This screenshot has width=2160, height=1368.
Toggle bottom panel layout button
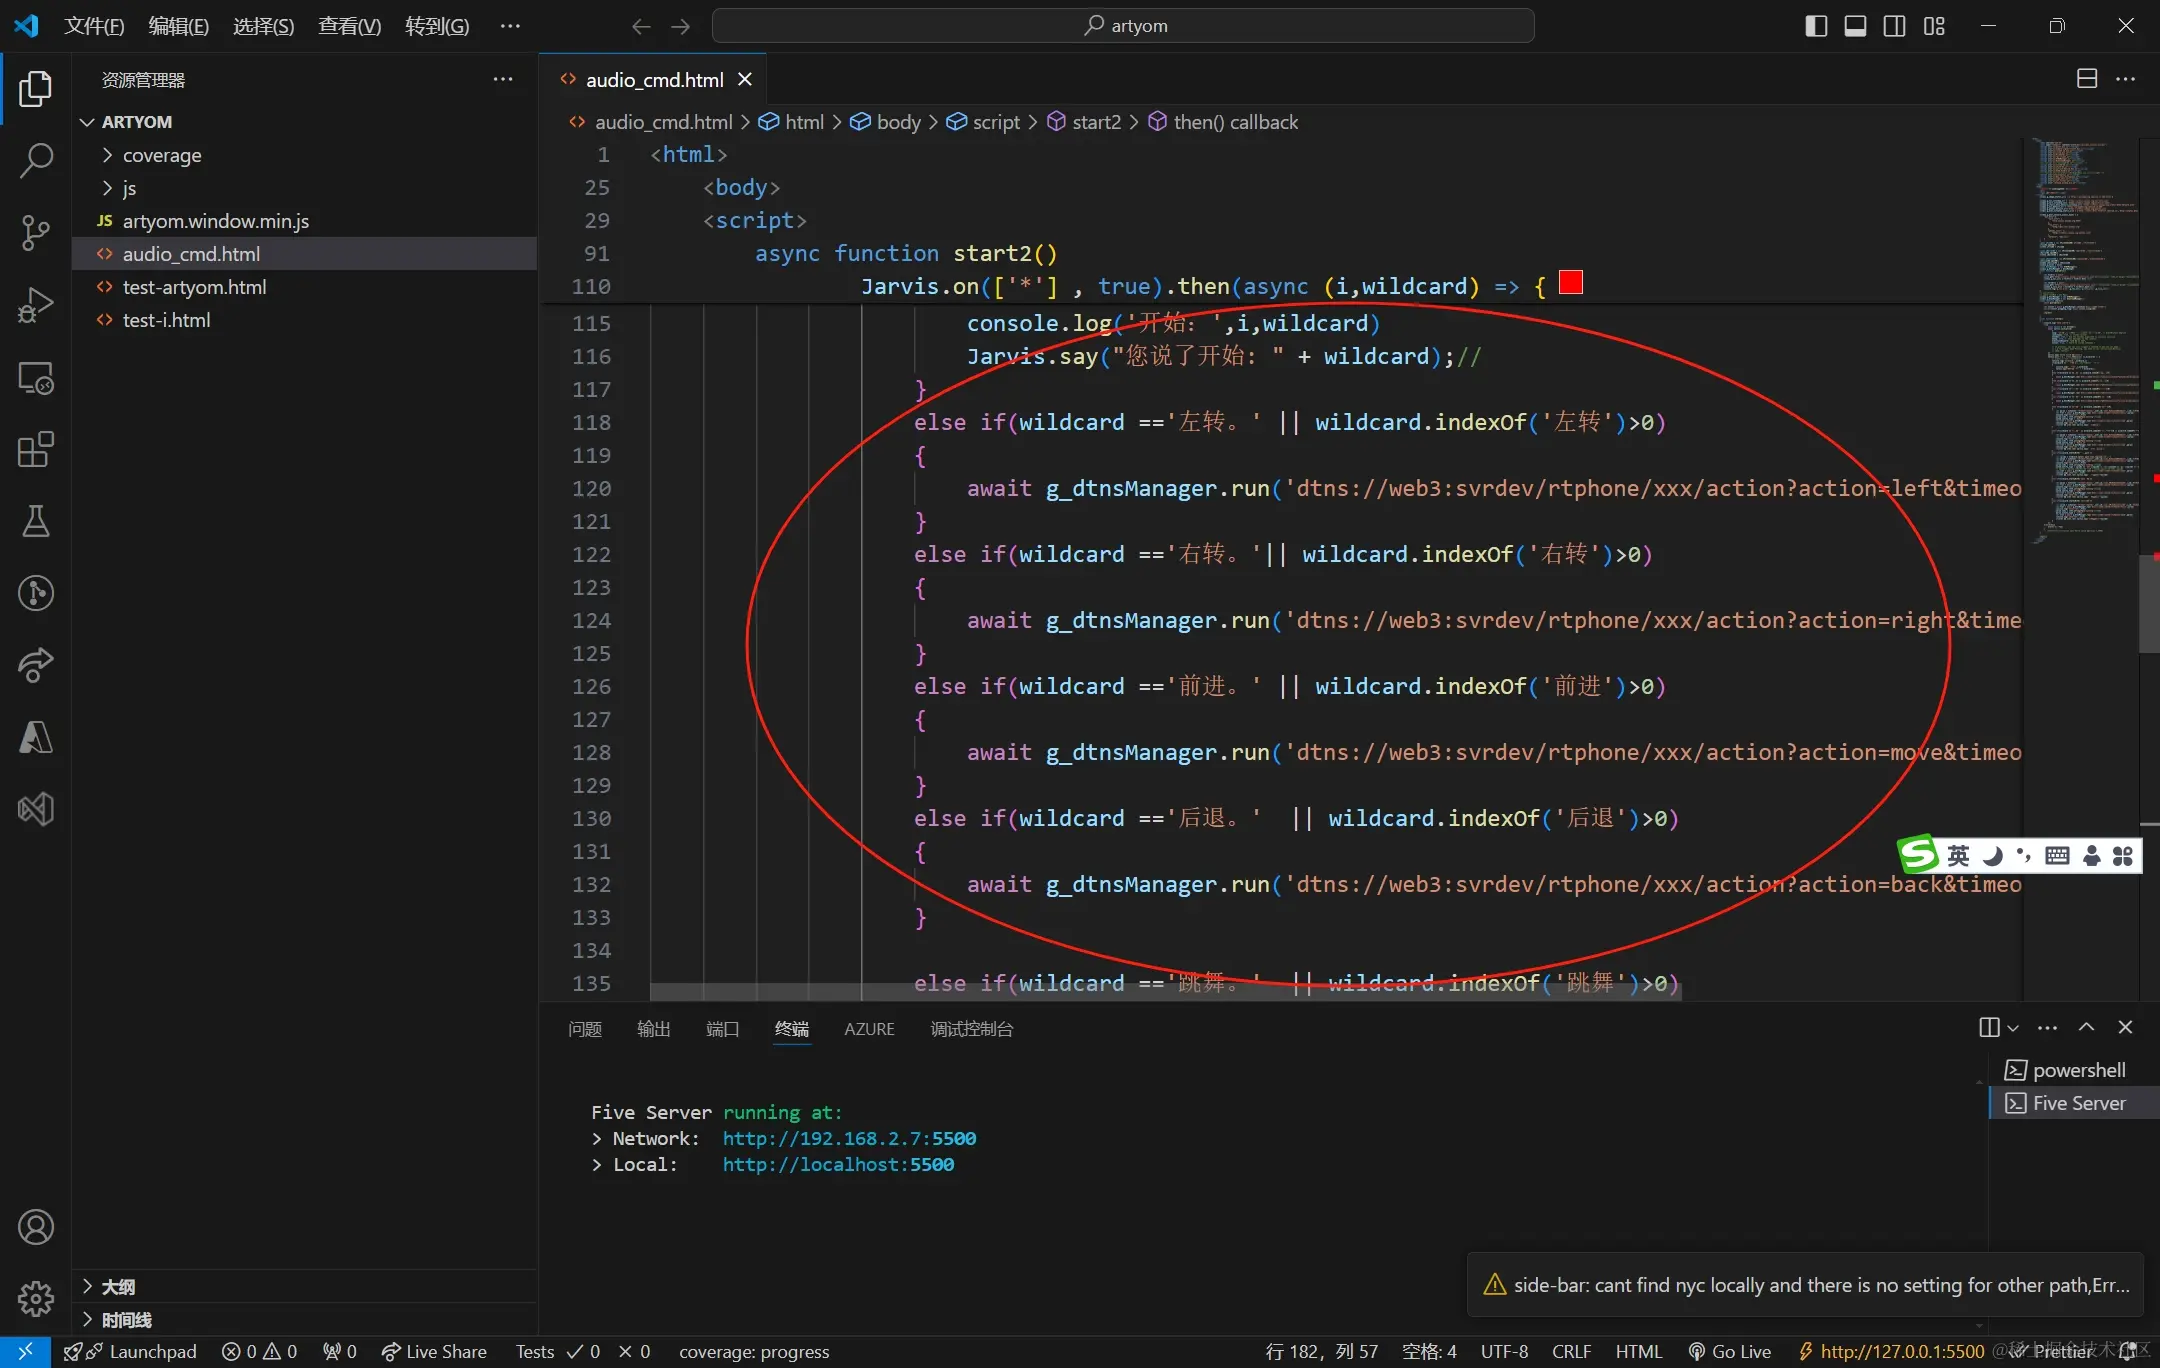pos(1855,26)
